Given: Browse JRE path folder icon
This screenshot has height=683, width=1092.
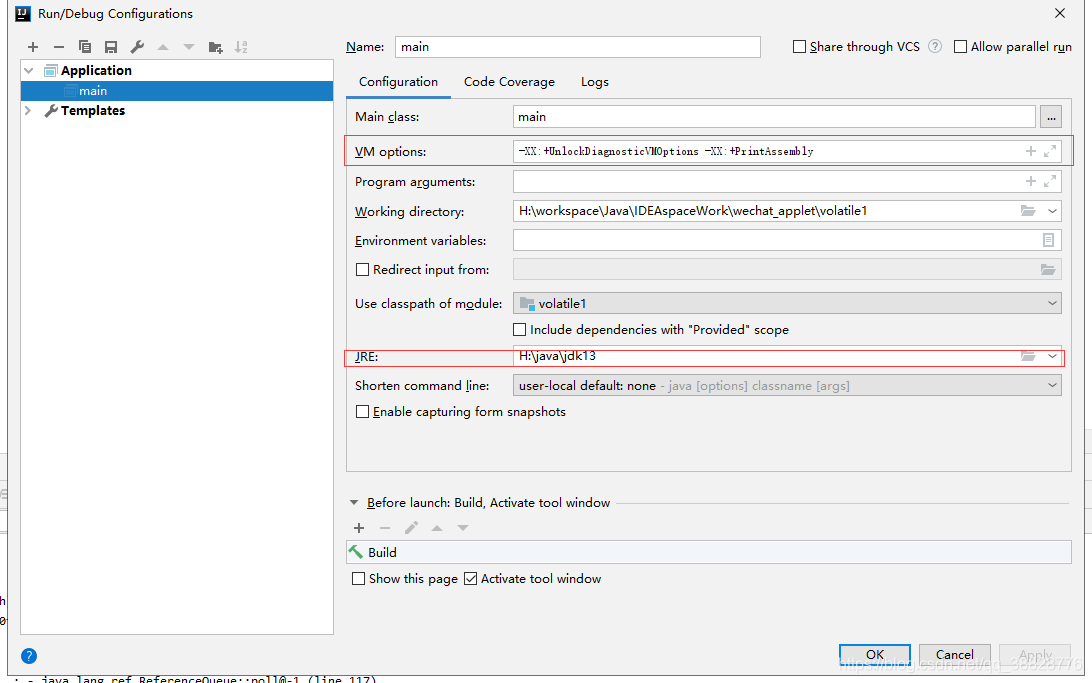Looking at the screenshot, I should point(1028,356).
